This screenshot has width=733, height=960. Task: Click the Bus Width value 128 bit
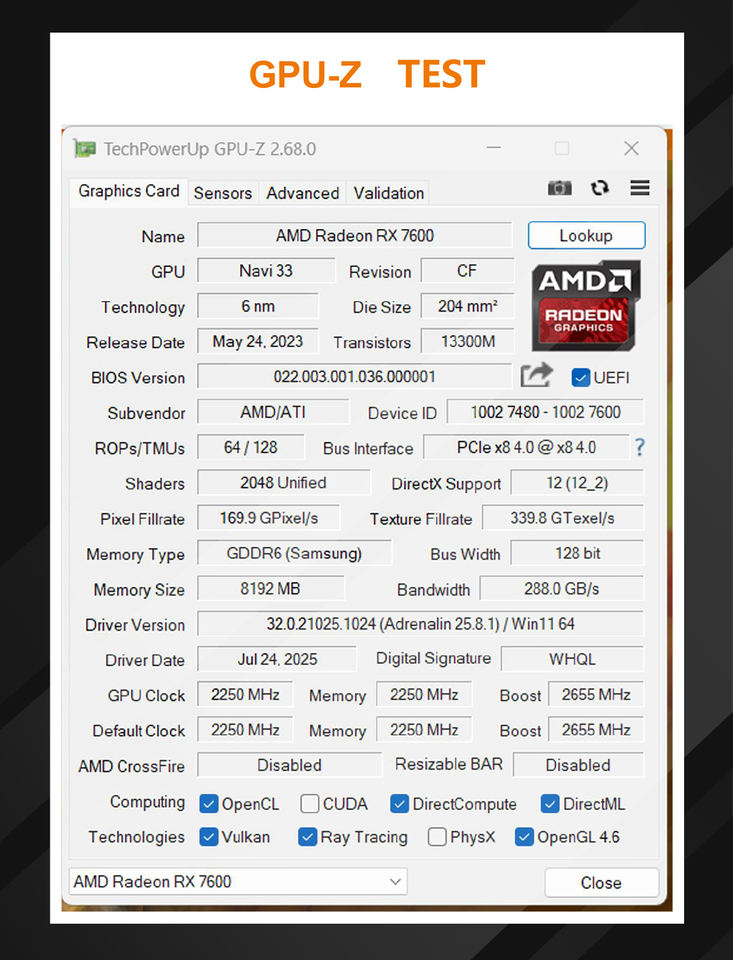pos(577,553)
